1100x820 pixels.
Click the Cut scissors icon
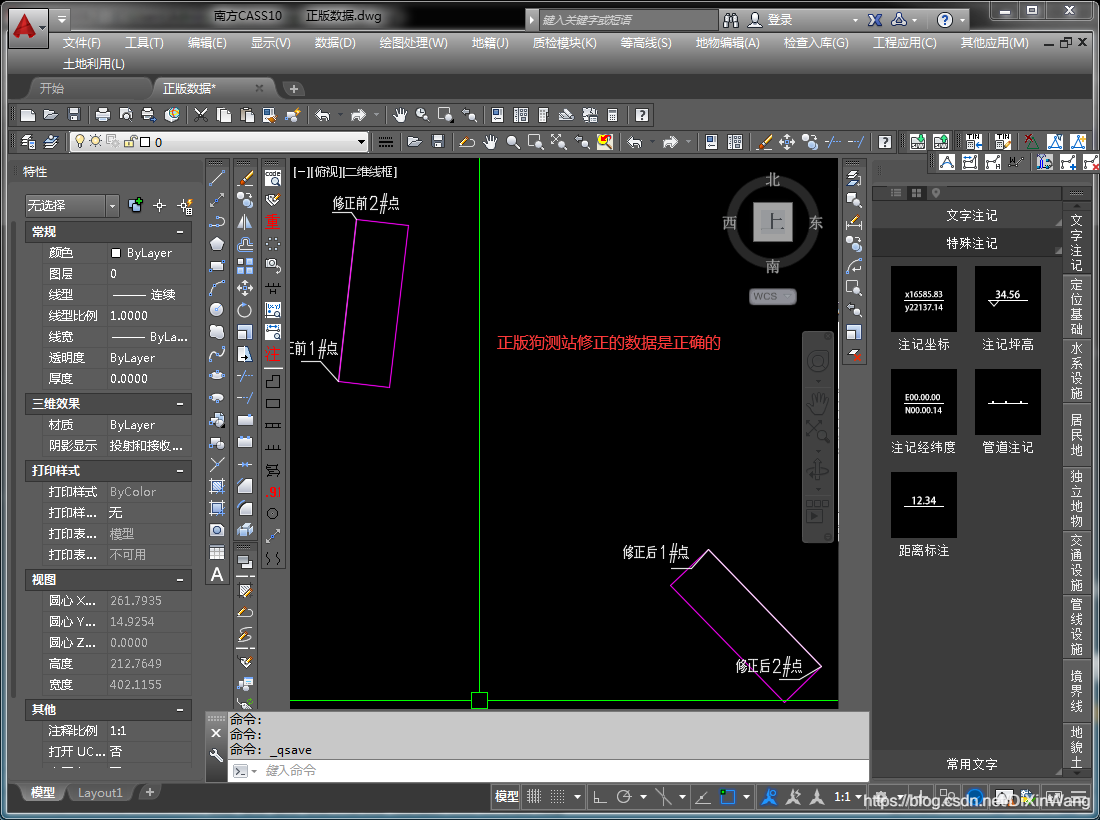point(201,115)
